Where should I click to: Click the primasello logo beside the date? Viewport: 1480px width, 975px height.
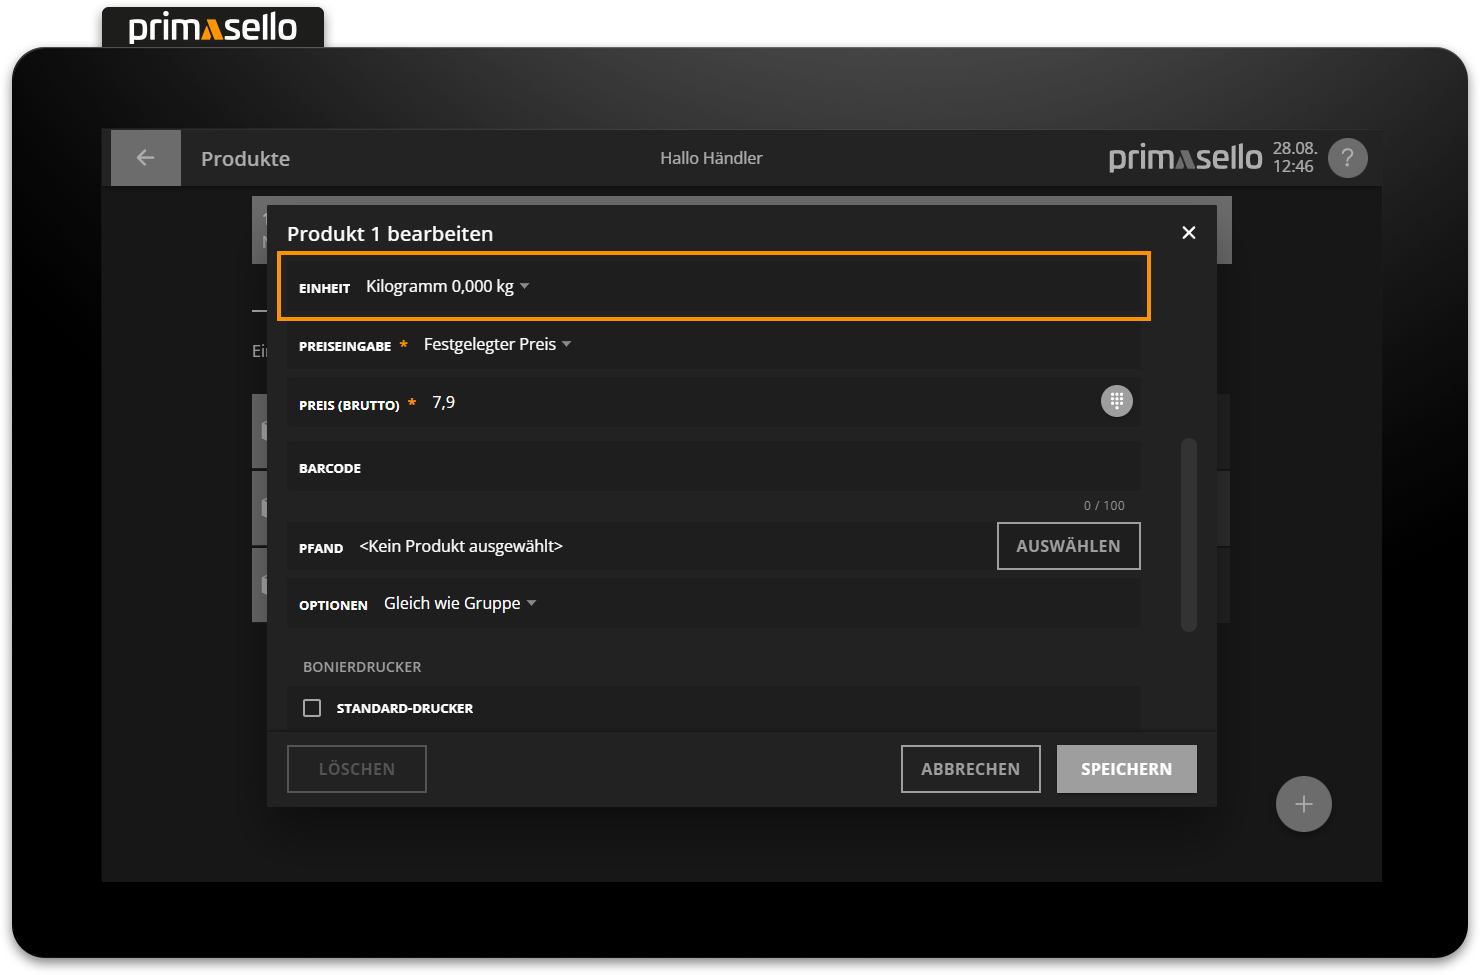pos(1185,158)
